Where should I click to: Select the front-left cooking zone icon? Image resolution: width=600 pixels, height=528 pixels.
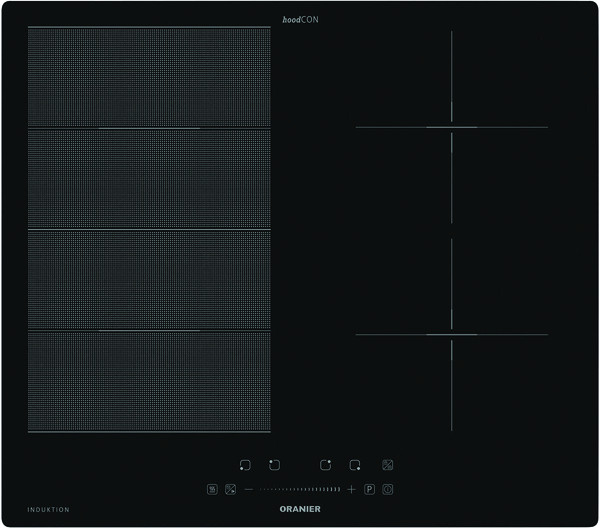(245, 465)
